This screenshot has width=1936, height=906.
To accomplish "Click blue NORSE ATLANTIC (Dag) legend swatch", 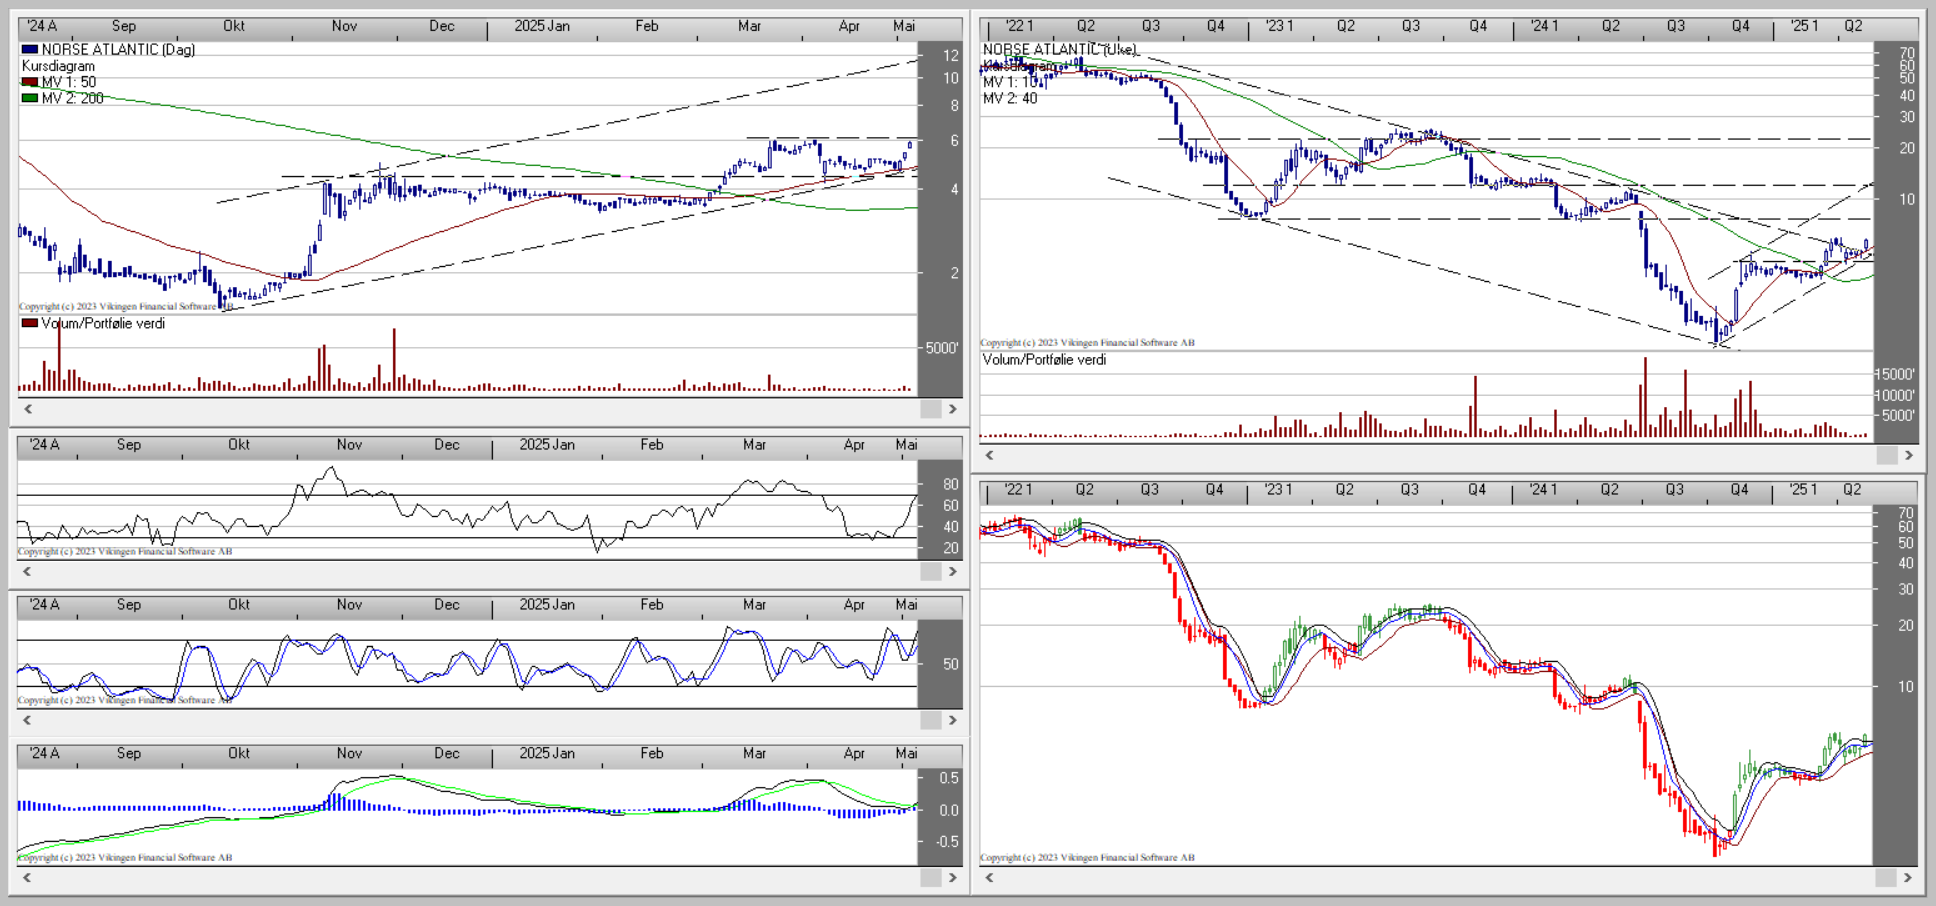I will pos(30,49).
